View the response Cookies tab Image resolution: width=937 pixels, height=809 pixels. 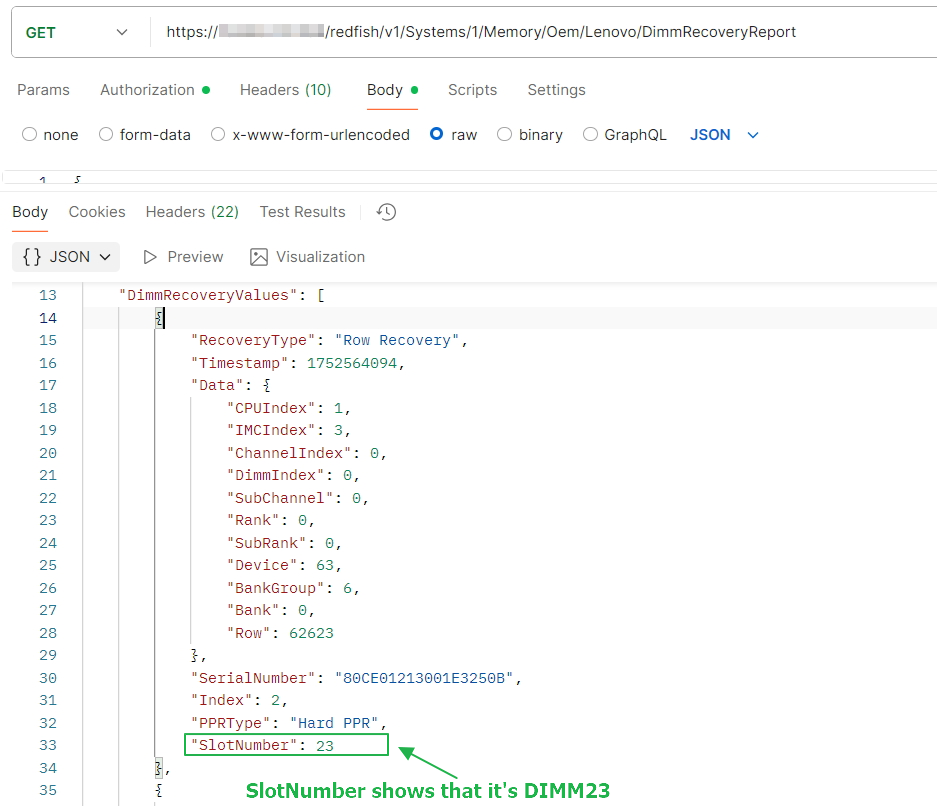(97, 212)
